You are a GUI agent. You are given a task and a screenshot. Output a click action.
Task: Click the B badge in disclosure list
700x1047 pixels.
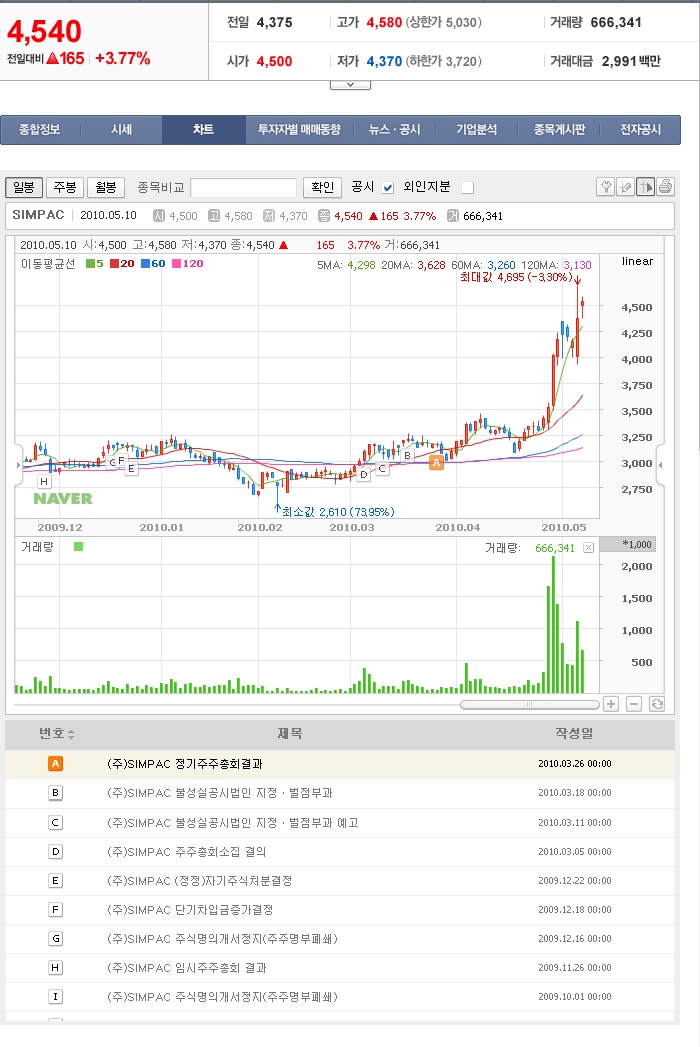pos(55,793)
